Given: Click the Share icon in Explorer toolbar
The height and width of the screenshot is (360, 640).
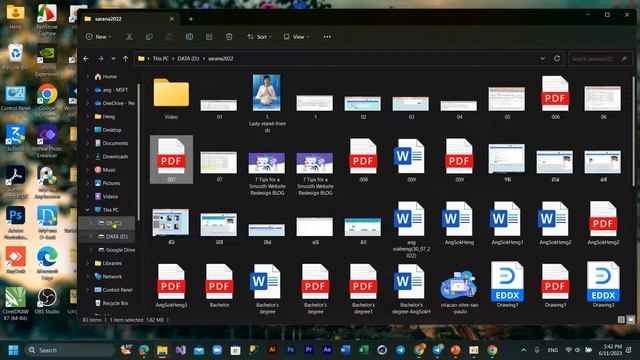Looking at the screenshot, I should coord(209,37).
